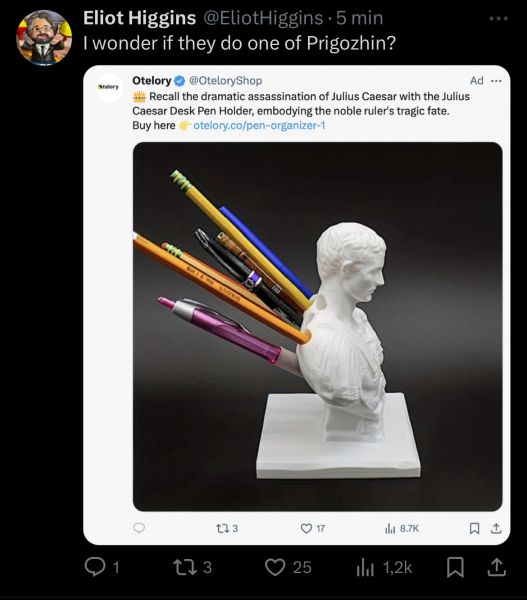Repost the quoted Otelory ad tweet
The image size is (527, 600).
point(221,528)
